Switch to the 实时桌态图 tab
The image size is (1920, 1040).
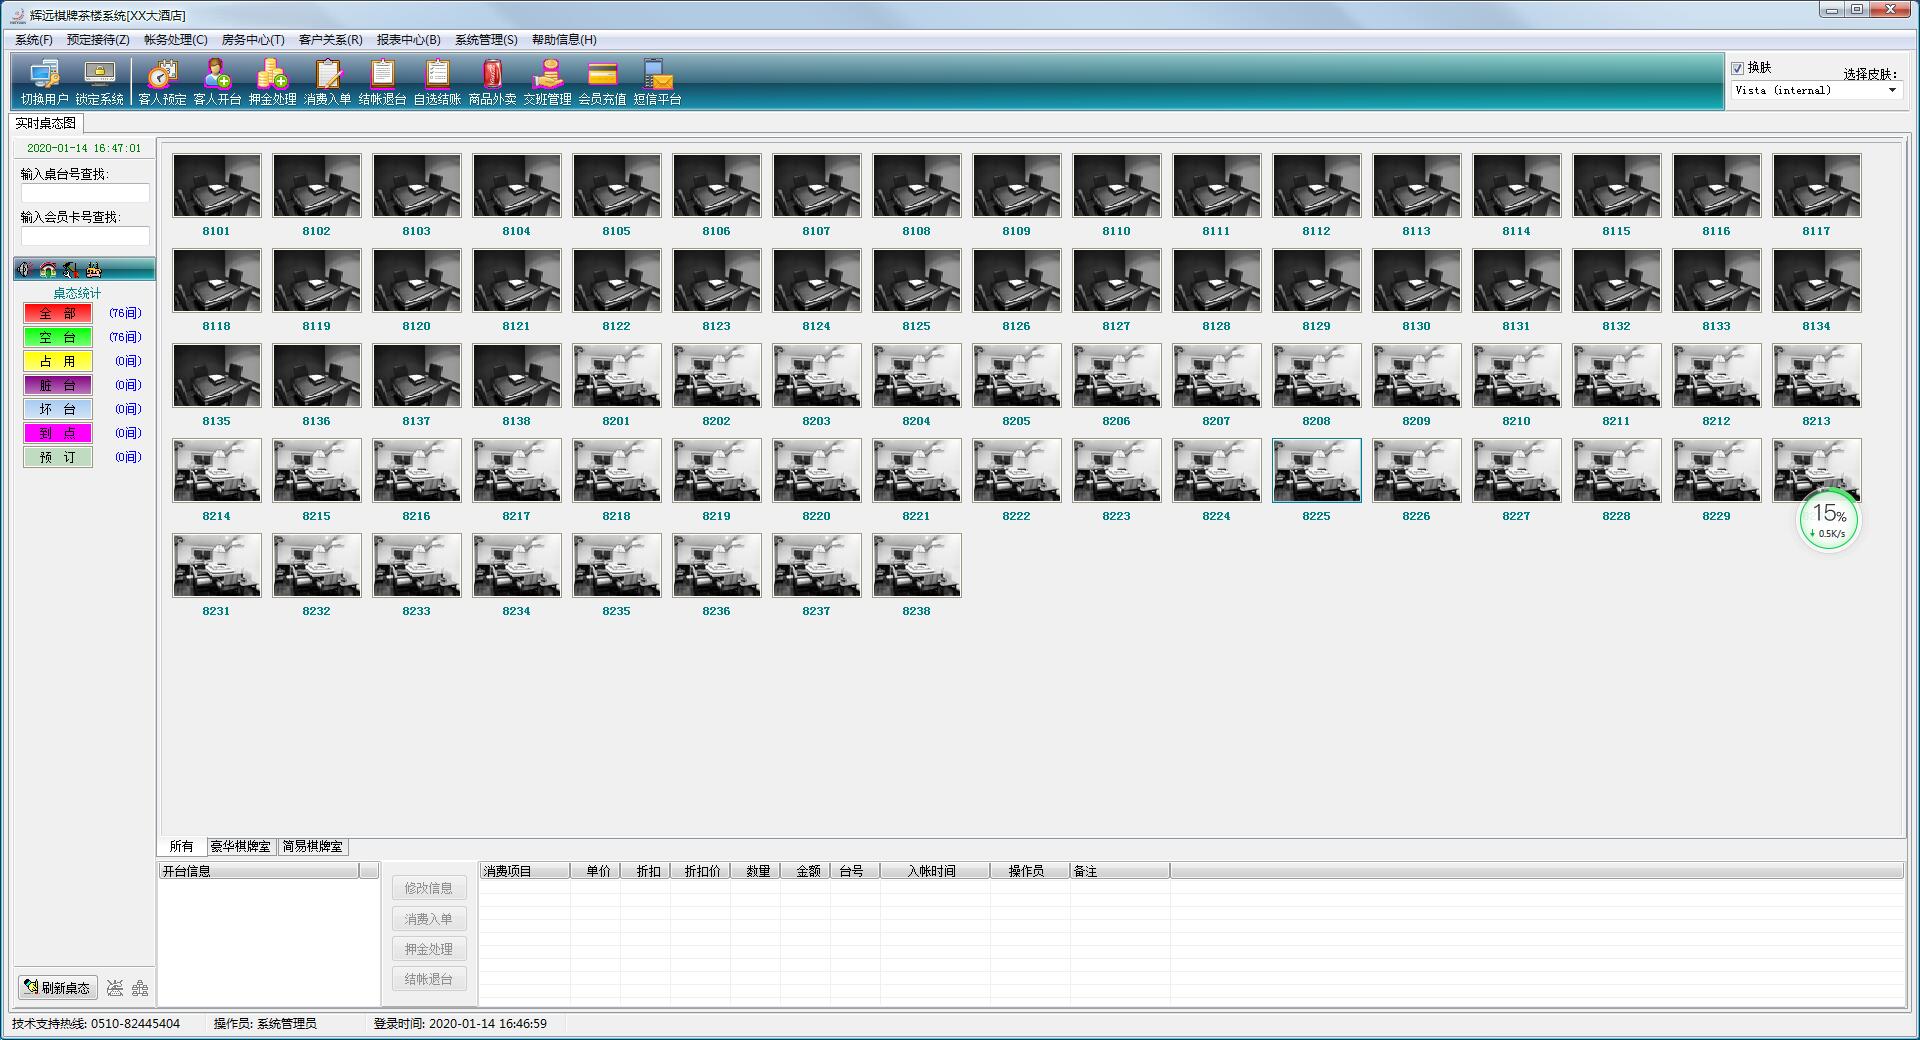46,123
